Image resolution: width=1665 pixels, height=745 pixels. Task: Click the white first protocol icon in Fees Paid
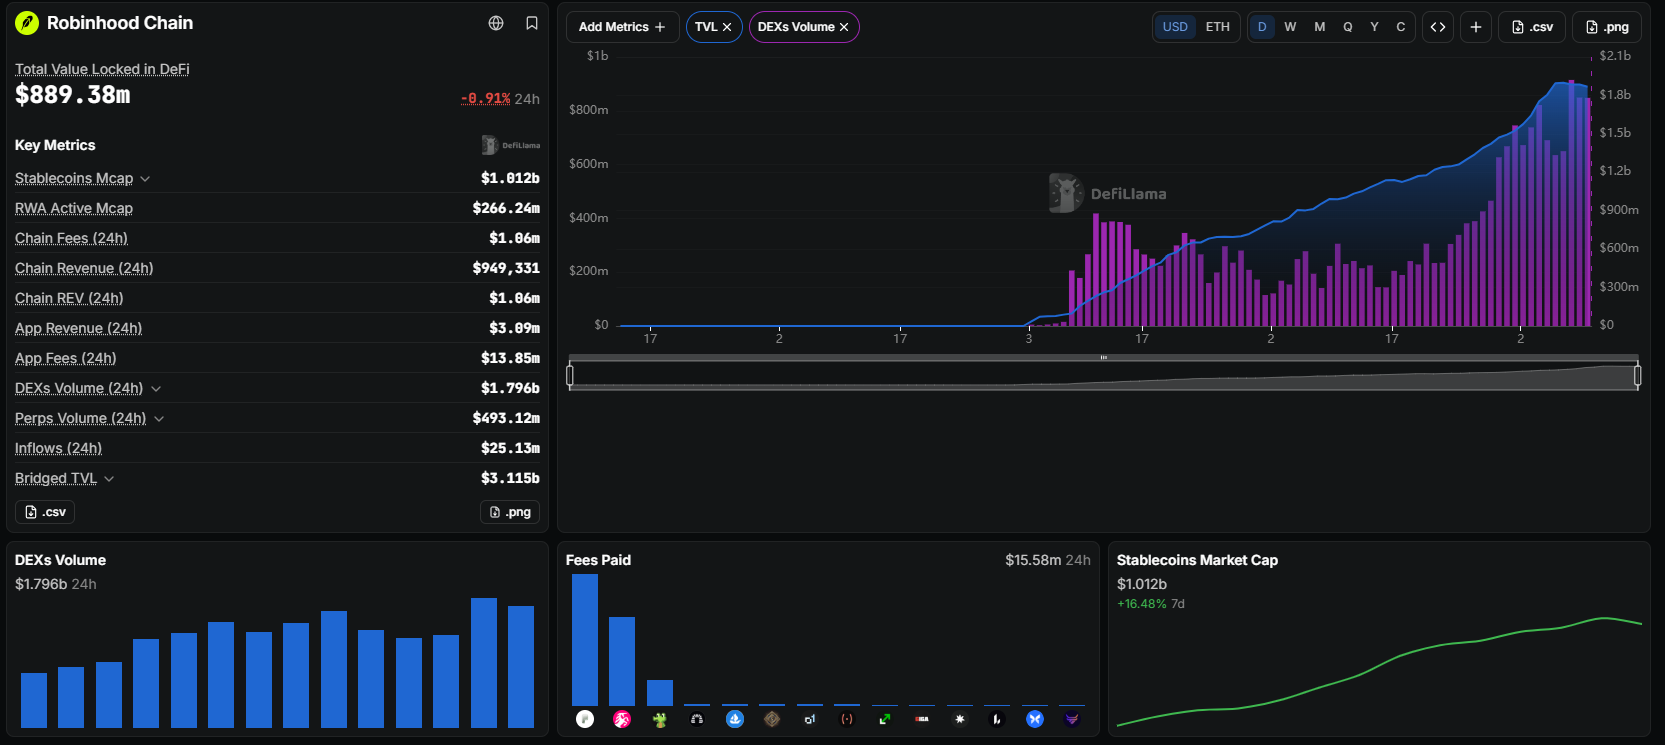pyautogui.click(x=585, y=719)
